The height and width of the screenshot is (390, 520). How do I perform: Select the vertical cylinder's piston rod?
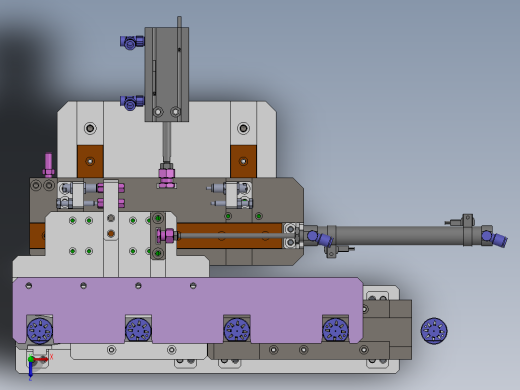[167, 142]
